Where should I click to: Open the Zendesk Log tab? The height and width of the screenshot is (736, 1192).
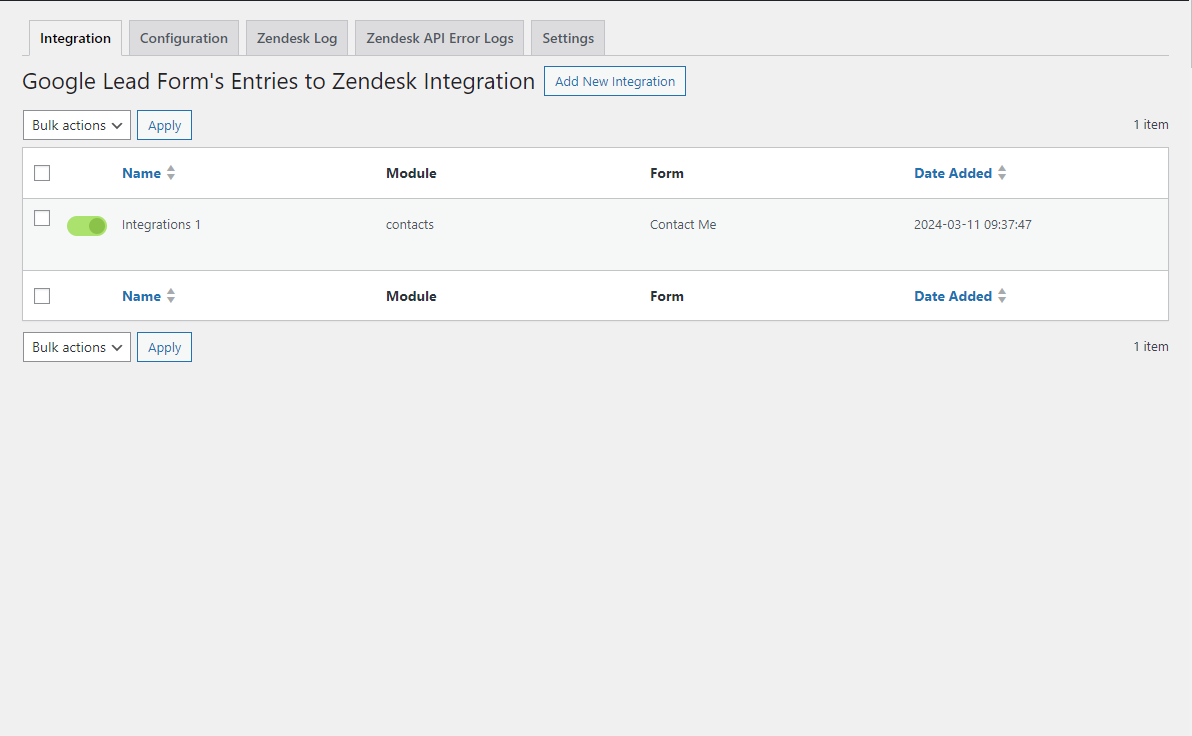click(x=296, y=38)
